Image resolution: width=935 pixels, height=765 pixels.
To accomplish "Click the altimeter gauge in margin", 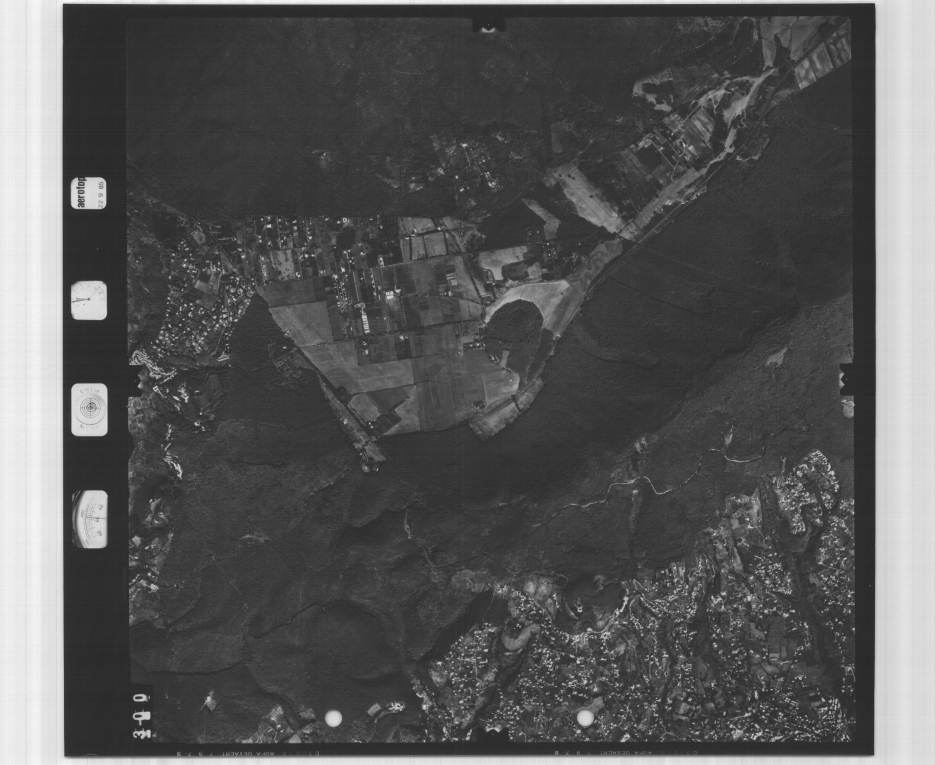I will (90, 519).
